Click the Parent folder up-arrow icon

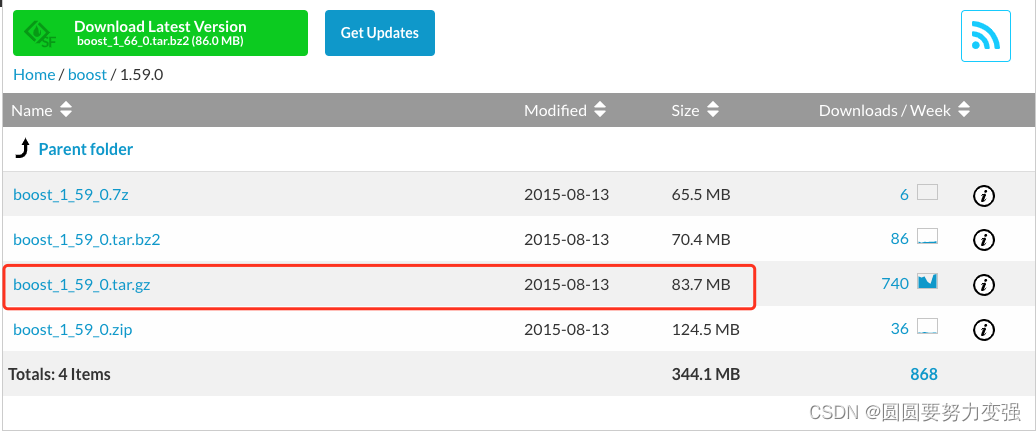(22, 149)
